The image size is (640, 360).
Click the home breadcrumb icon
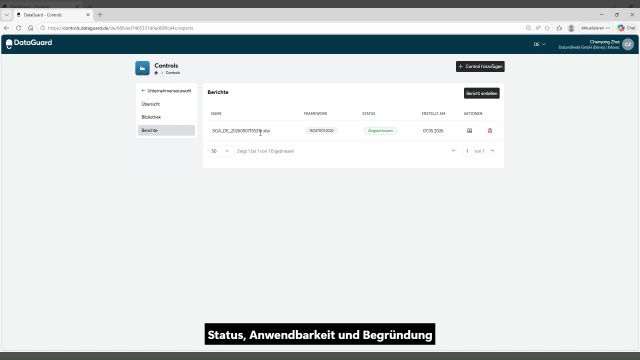156,73
